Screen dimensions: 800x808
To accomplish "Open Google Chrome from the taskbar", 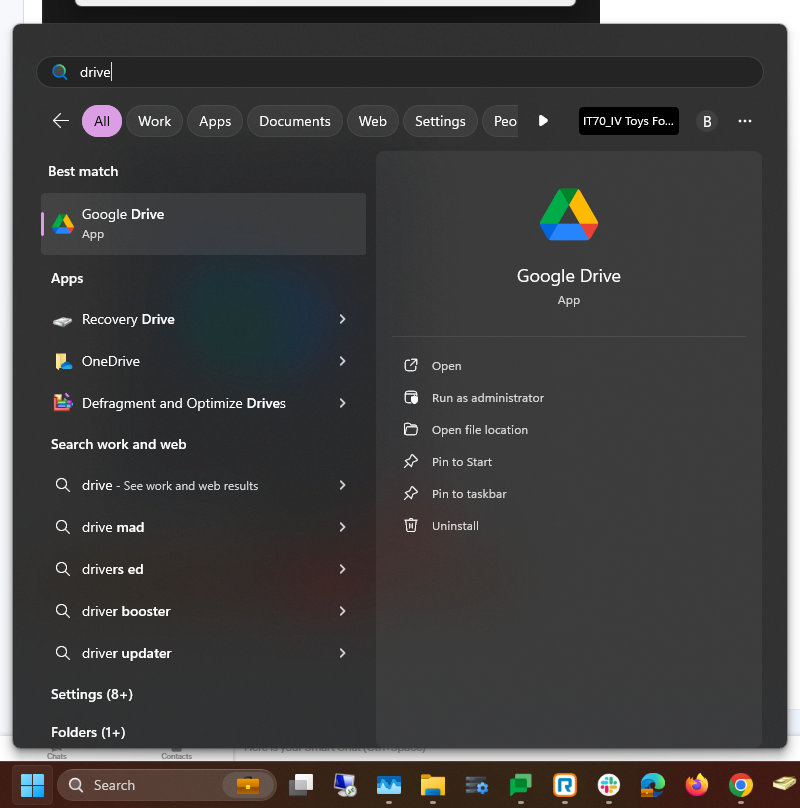I will (x=741, y=785).
